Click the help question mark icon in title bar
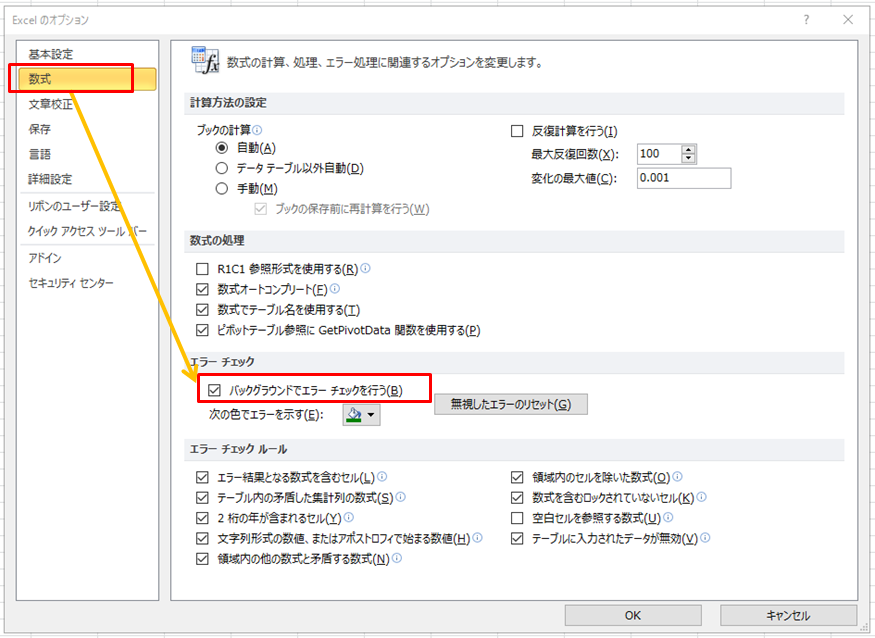 806,20
